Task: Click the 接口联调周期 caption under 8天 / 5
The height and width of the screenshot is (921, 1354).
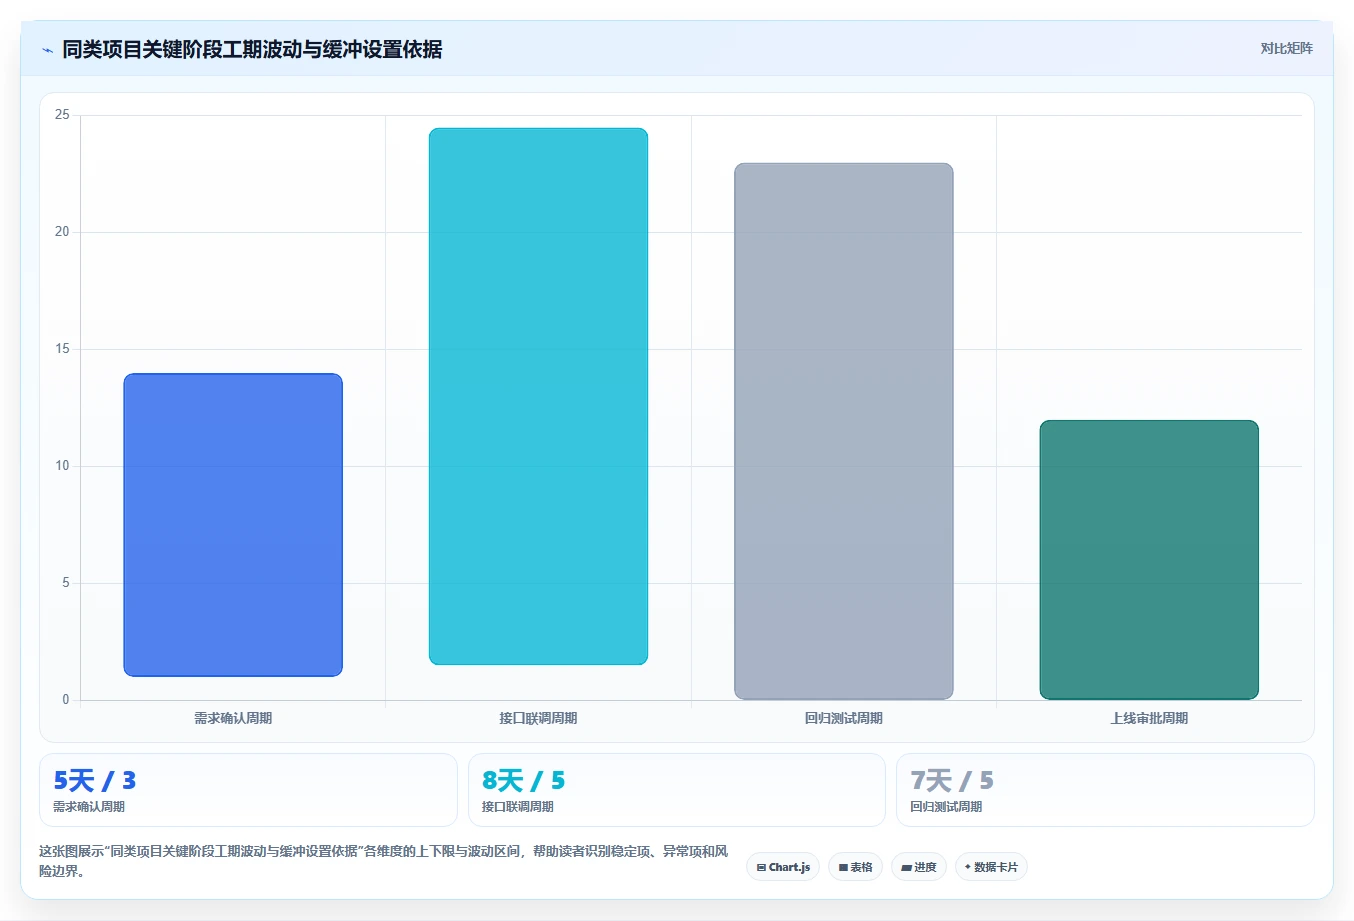Action: (518, 807)
